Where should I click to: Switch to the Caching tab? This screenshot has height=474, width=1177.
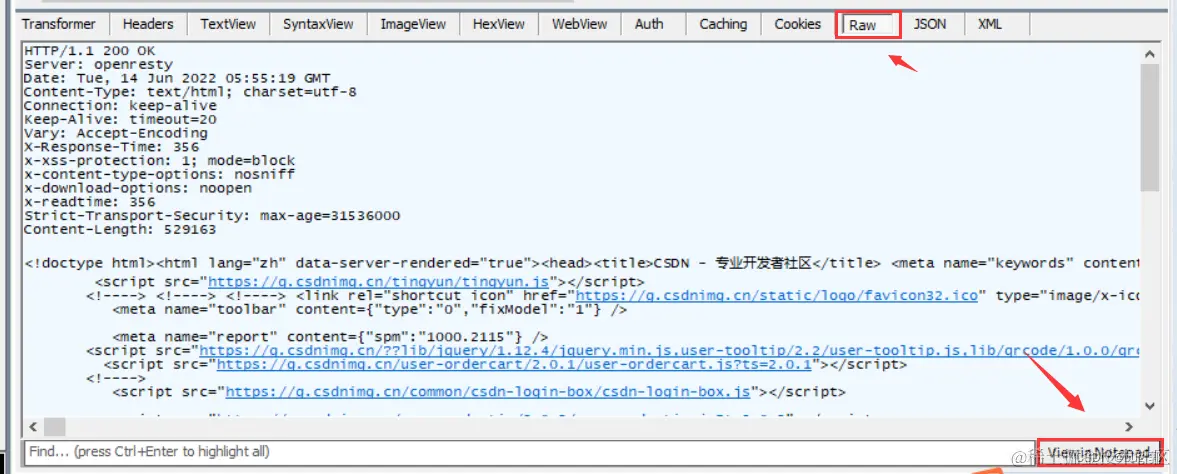[x=723, y=24]
